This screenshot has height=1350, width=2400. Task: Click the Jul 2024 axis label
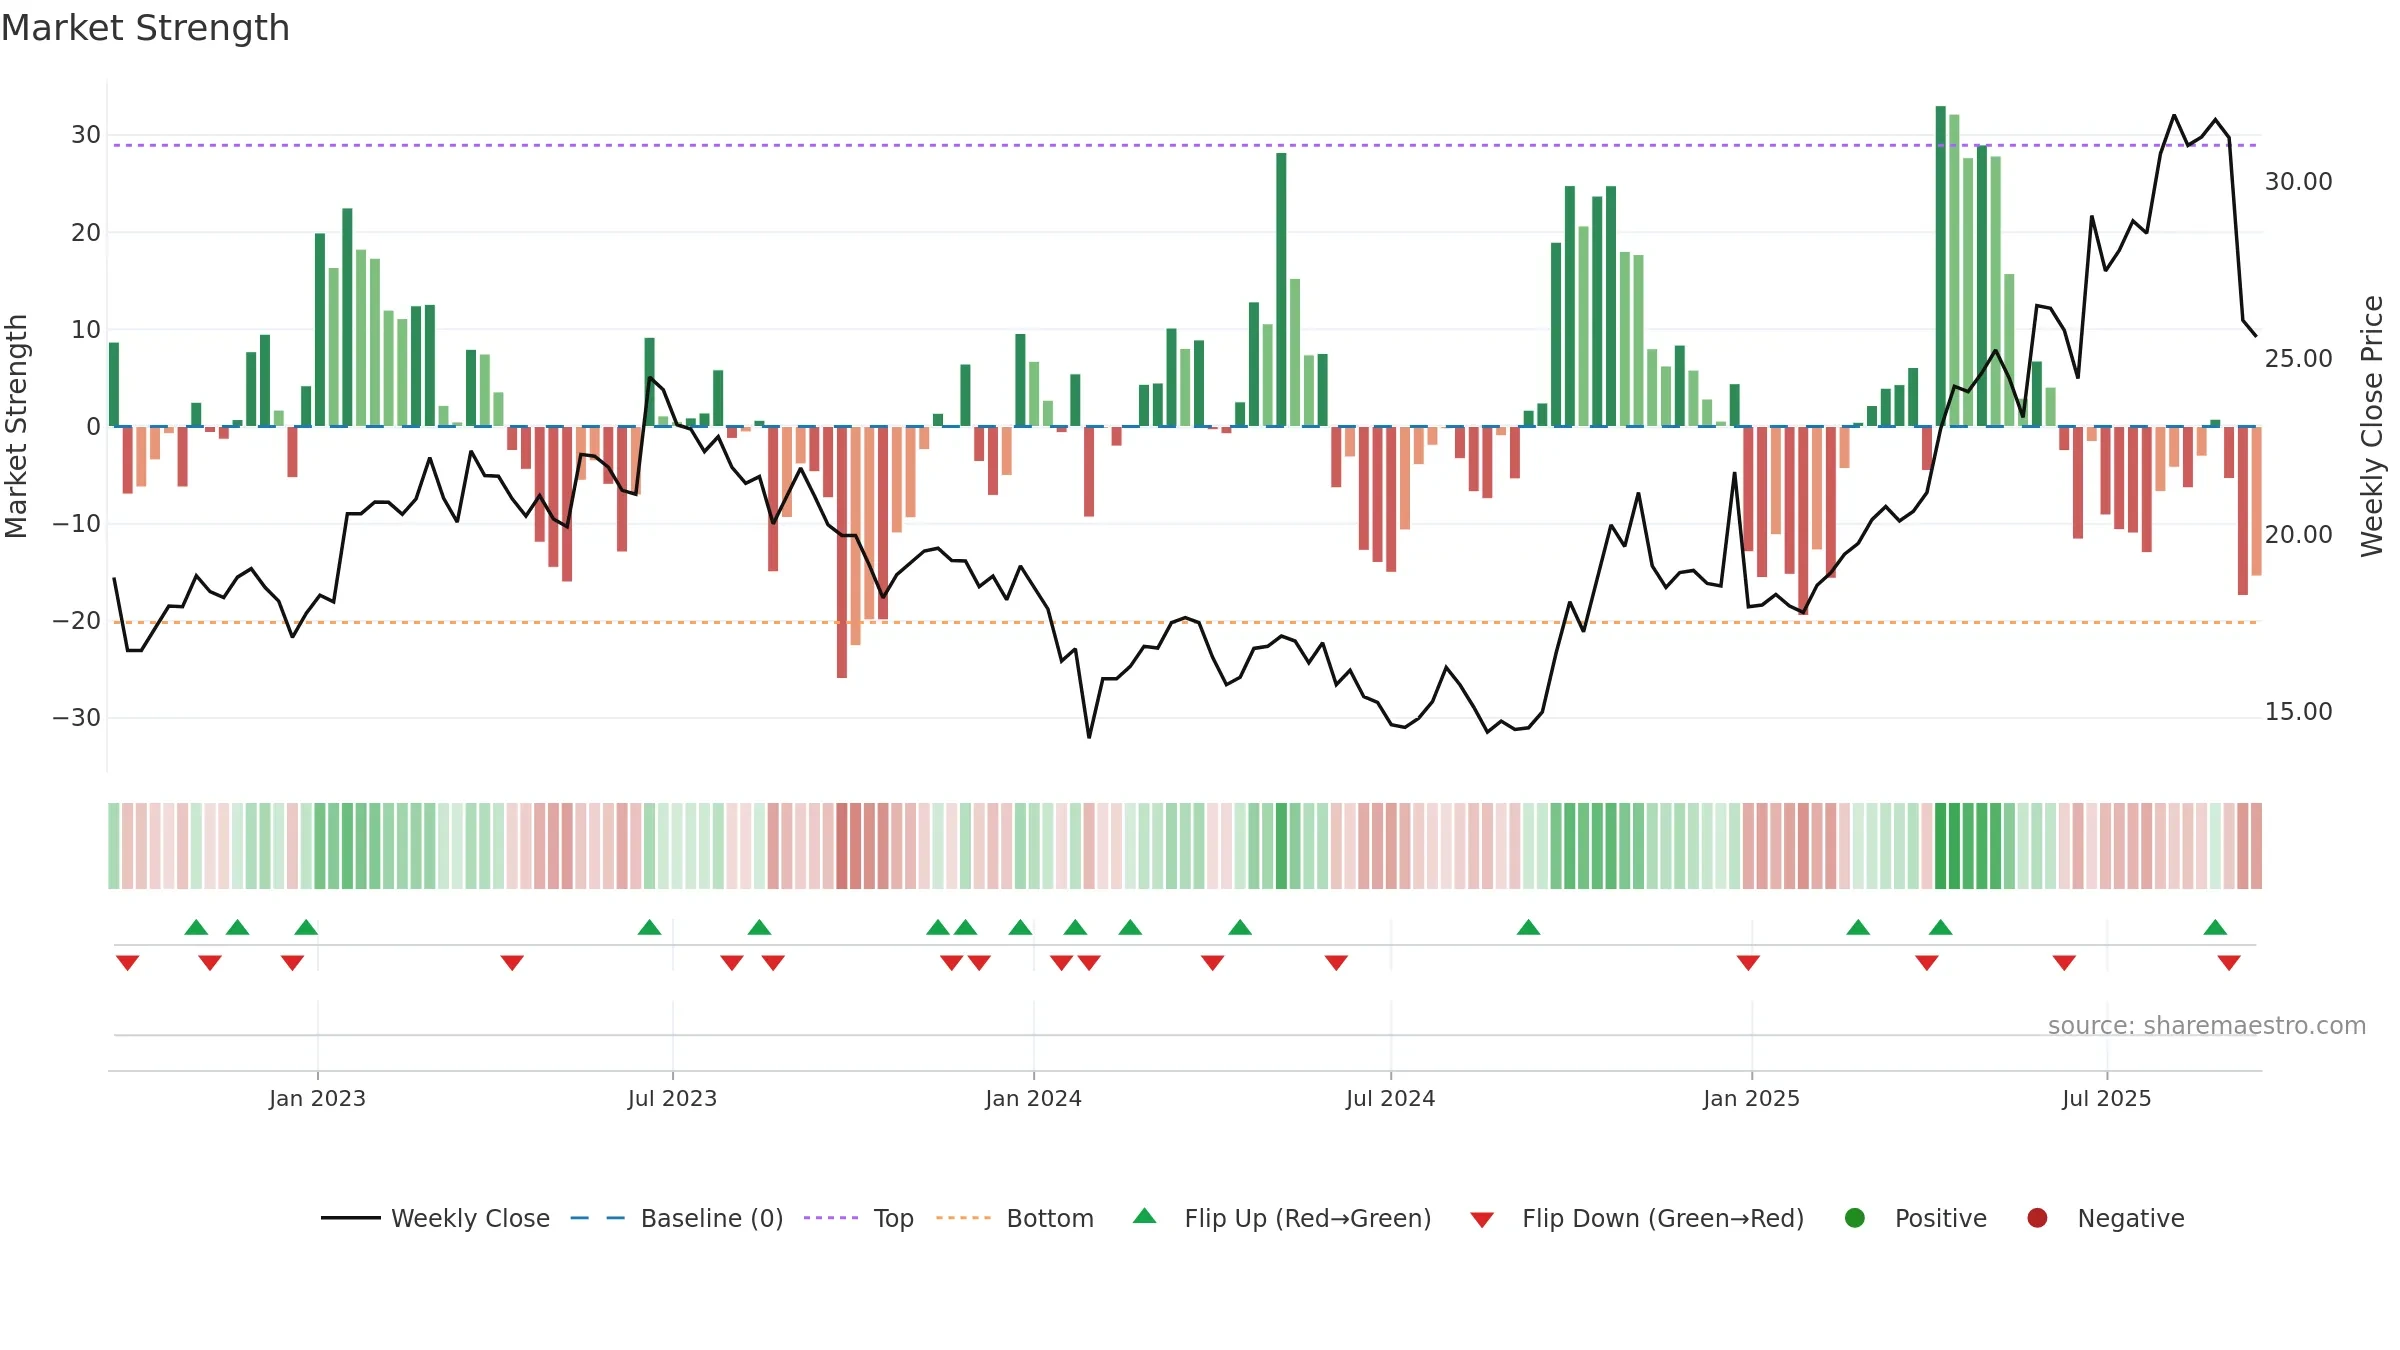pyautogui.click(x=1390, y=1098)
